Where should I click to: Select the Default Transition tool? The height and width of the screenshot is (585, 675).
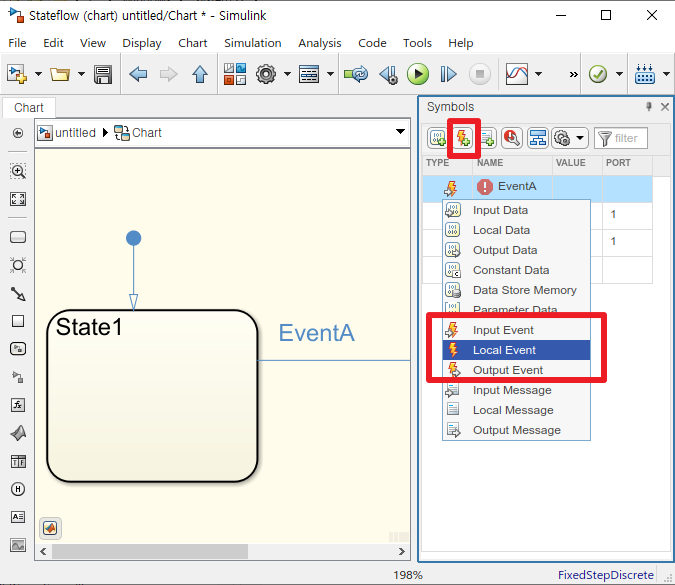18,294
